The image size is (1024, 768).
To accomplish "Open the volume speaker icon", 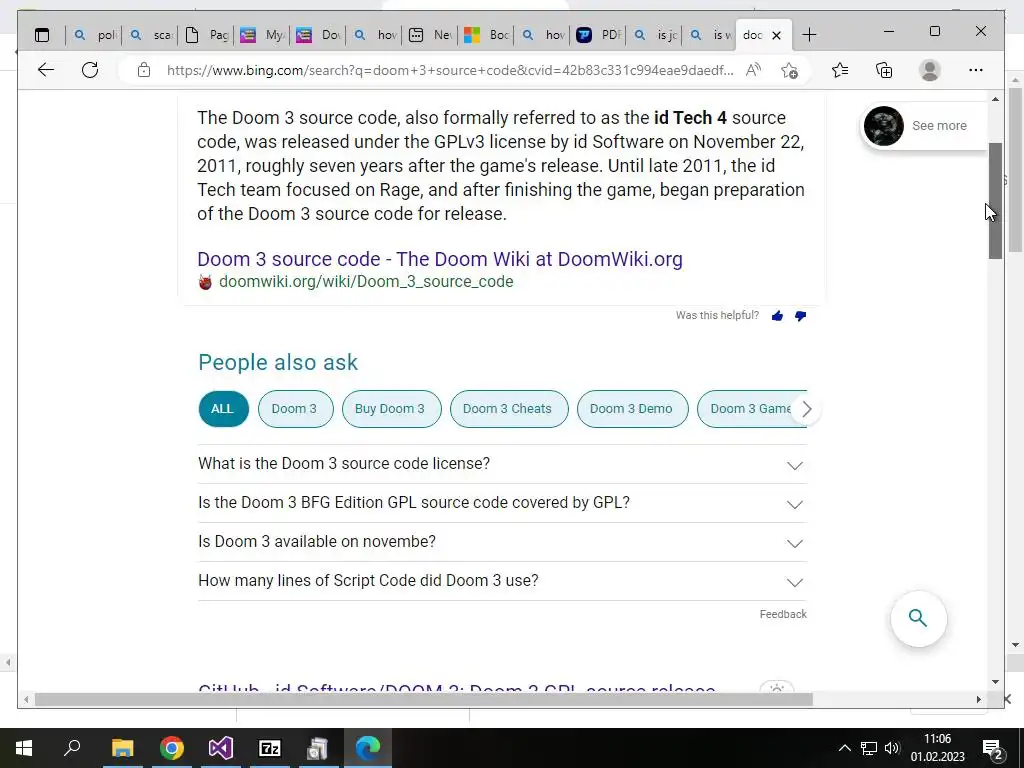I will coord(891,748).
